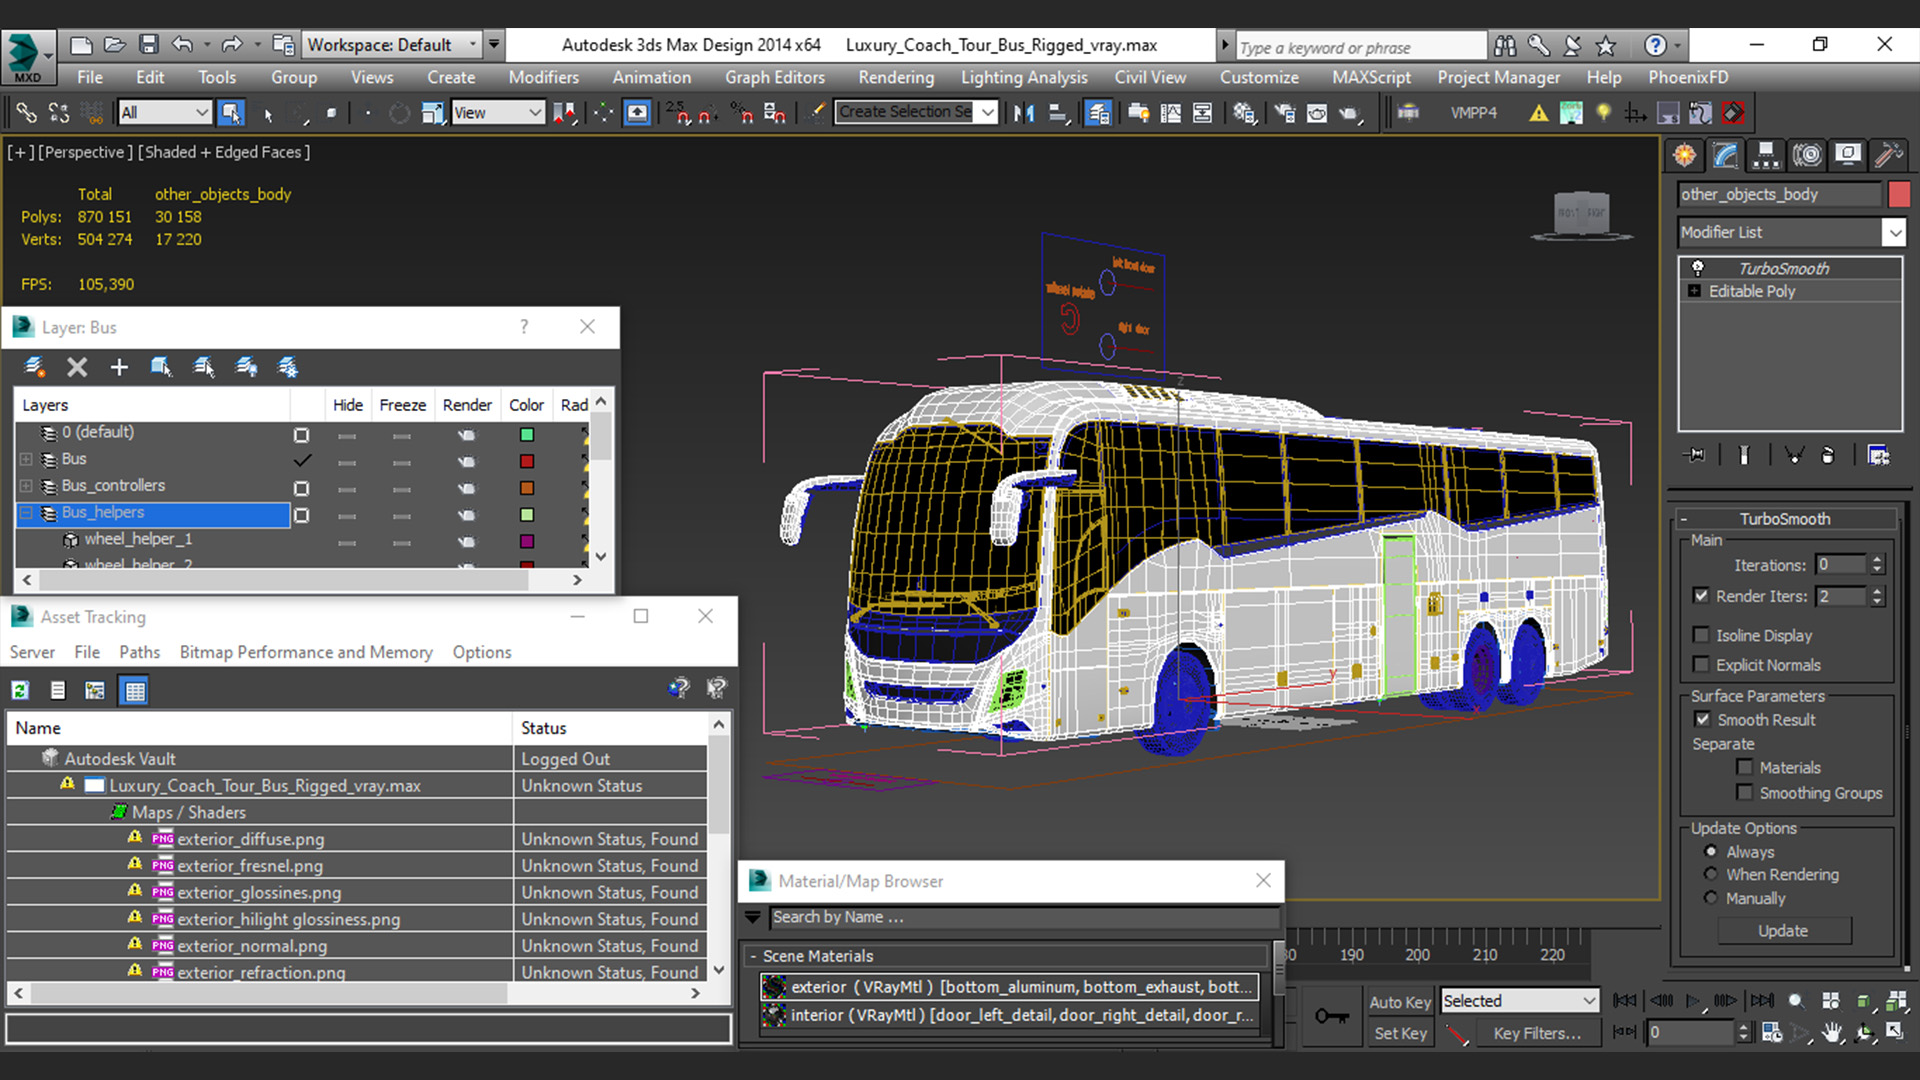Image resolution: width=1920 pixels, height=1080 pixels.
Task: Select the When Rendering radio button
Action: click(x=1711, y=874)
